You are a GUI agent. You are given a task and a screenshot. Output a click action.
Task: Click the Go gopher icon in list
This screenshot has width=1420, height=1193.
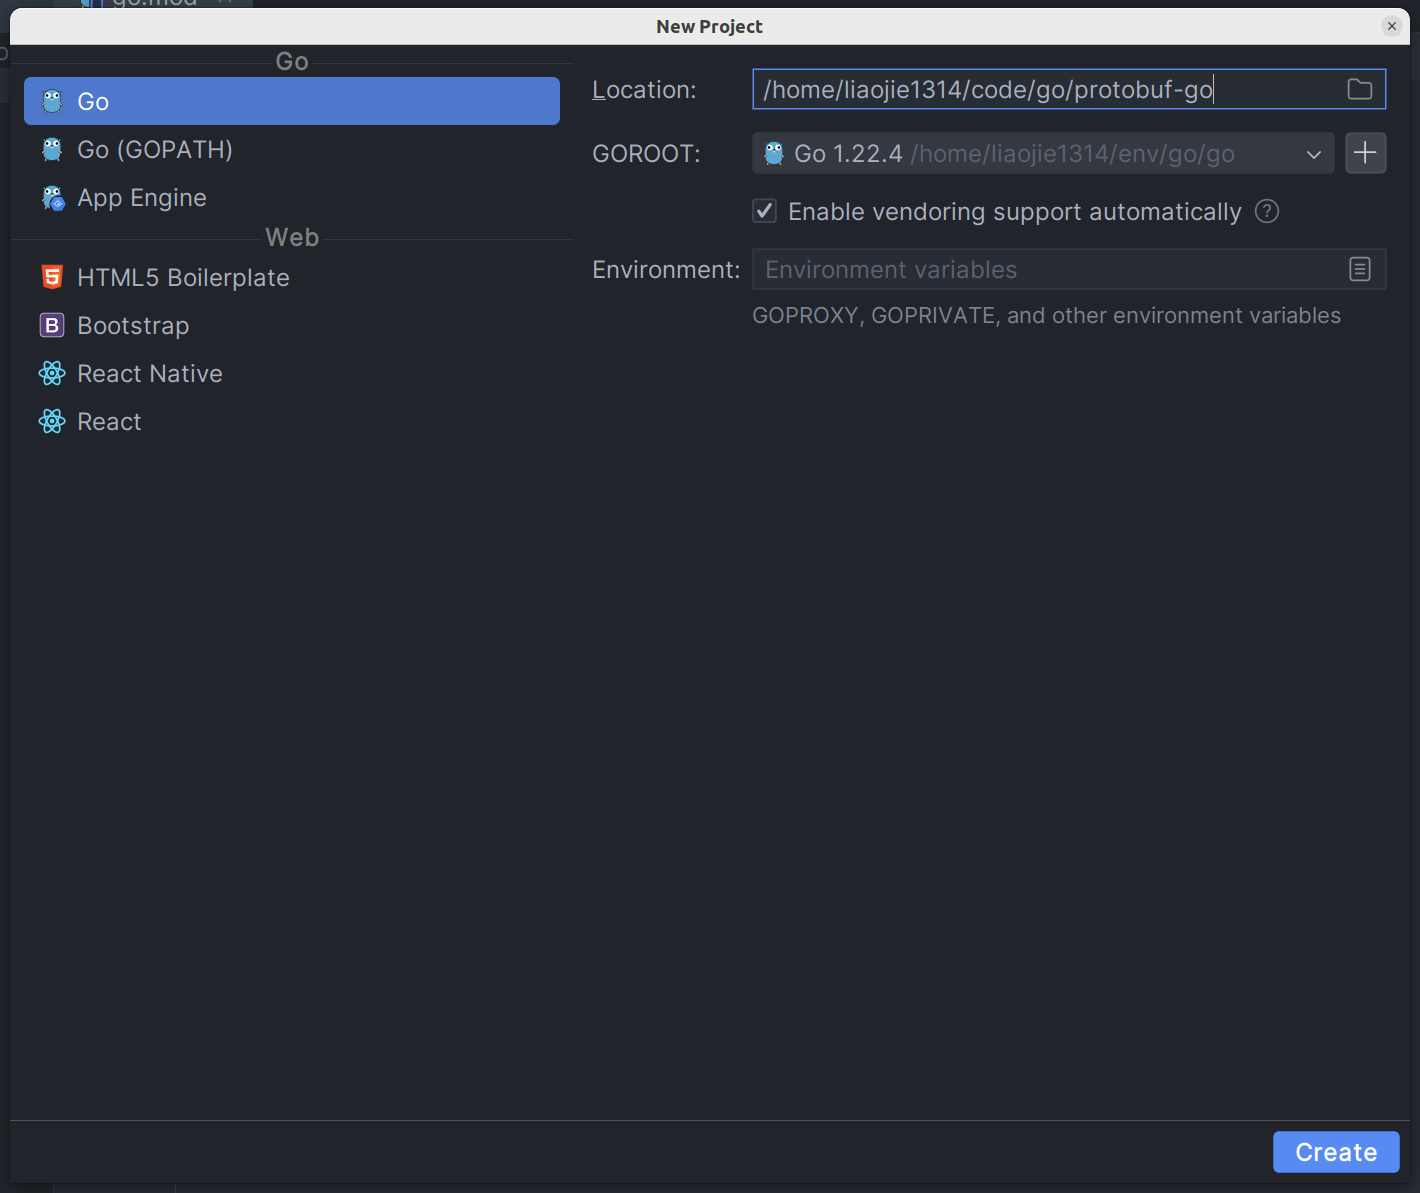click(52, 101)
